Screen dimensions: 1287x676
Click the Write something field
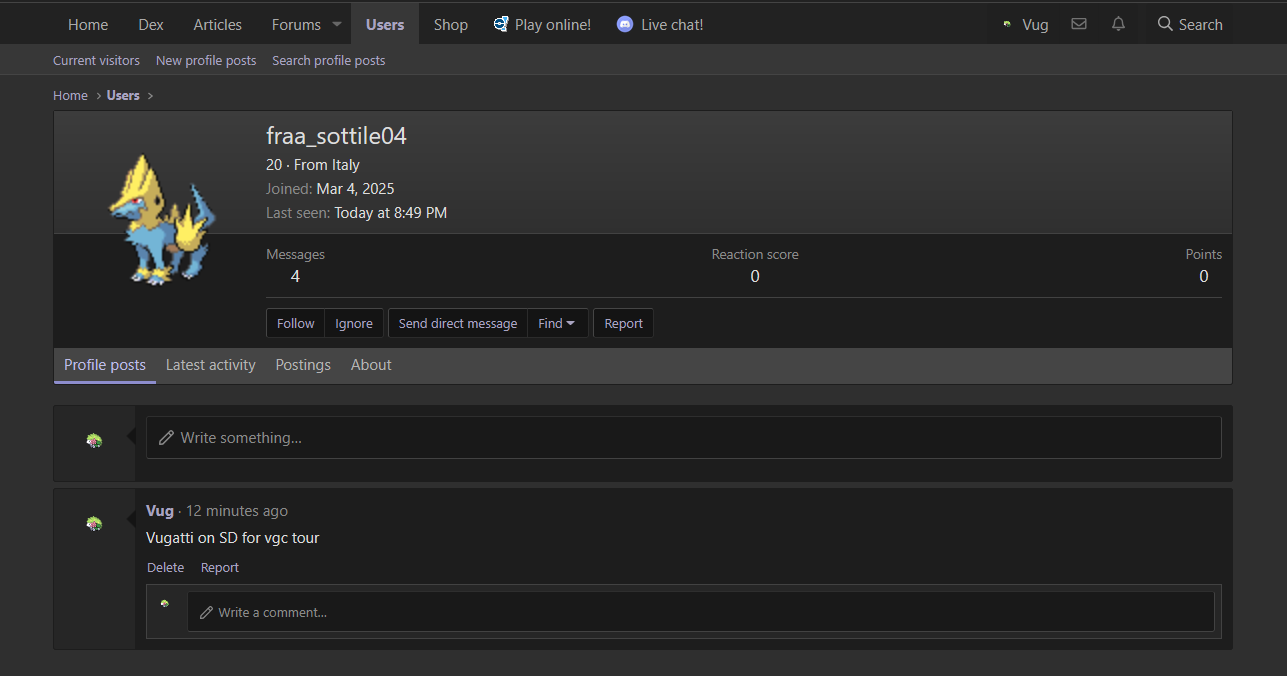pyautogui.click(x=684, y=438)
